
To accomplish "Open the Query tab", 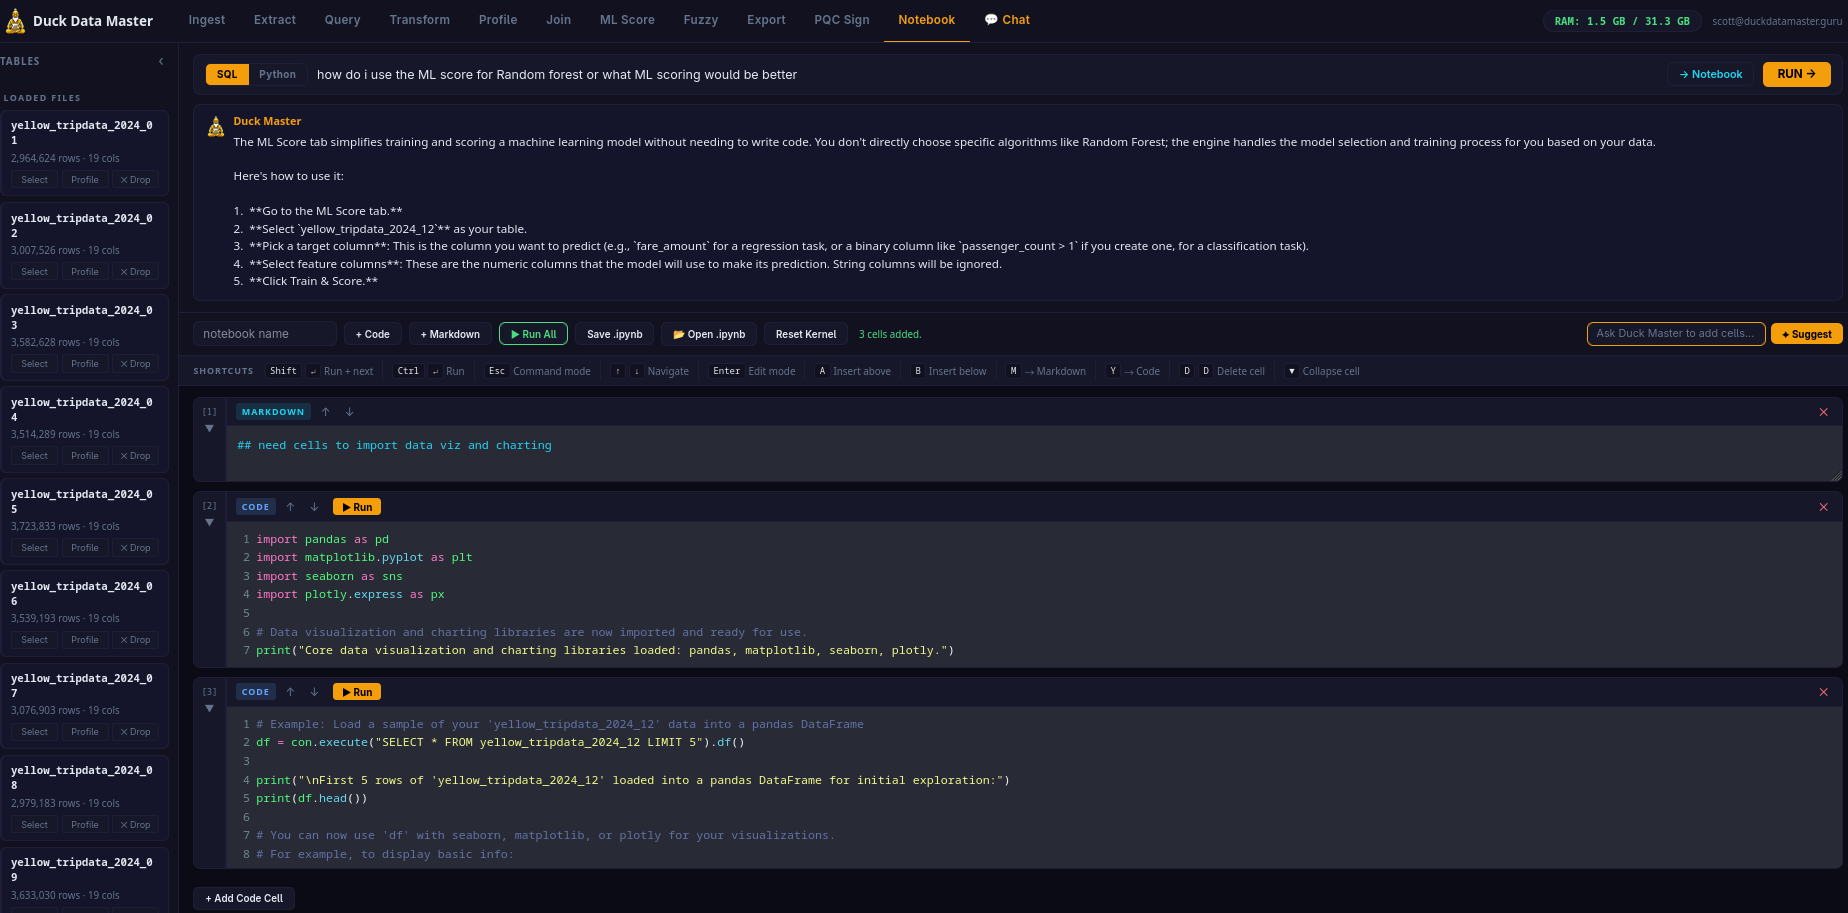I will pos(342,20).
